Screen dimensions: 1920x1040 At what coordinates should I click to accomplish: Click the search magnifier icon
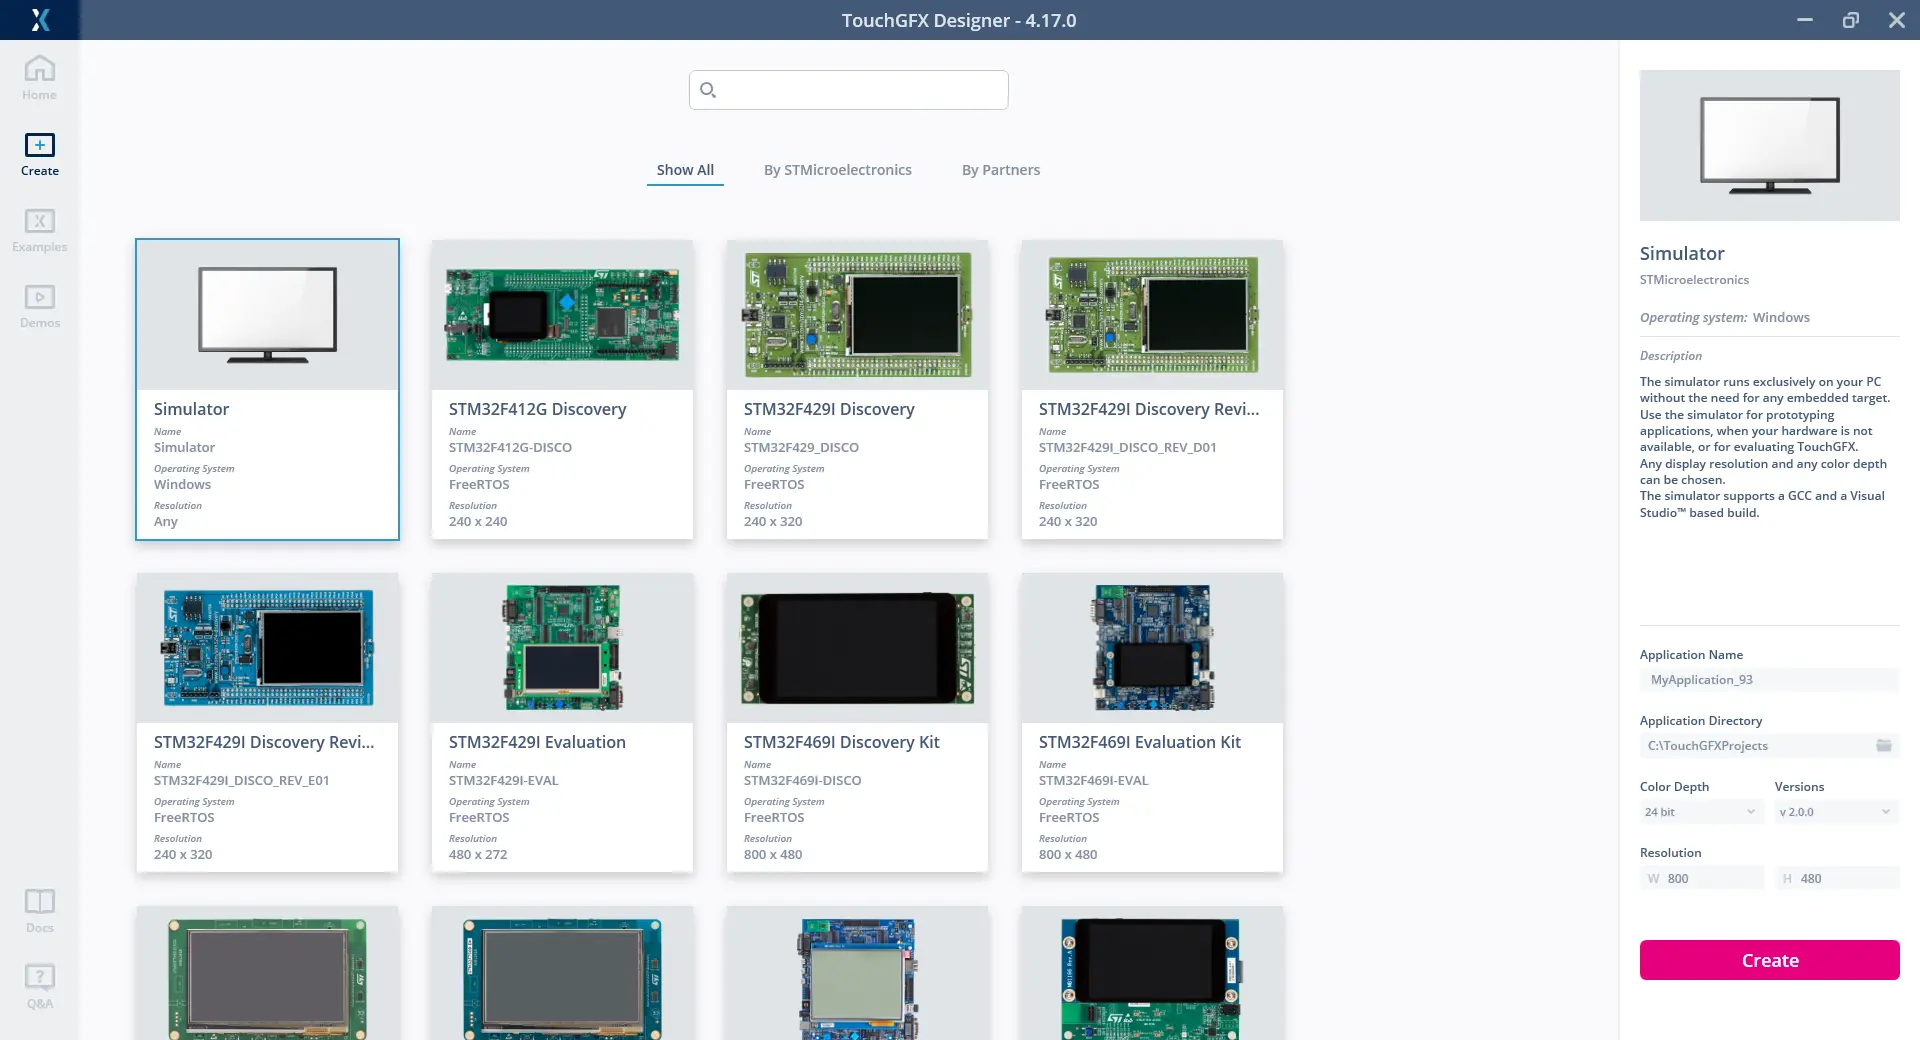coord(708,90)
